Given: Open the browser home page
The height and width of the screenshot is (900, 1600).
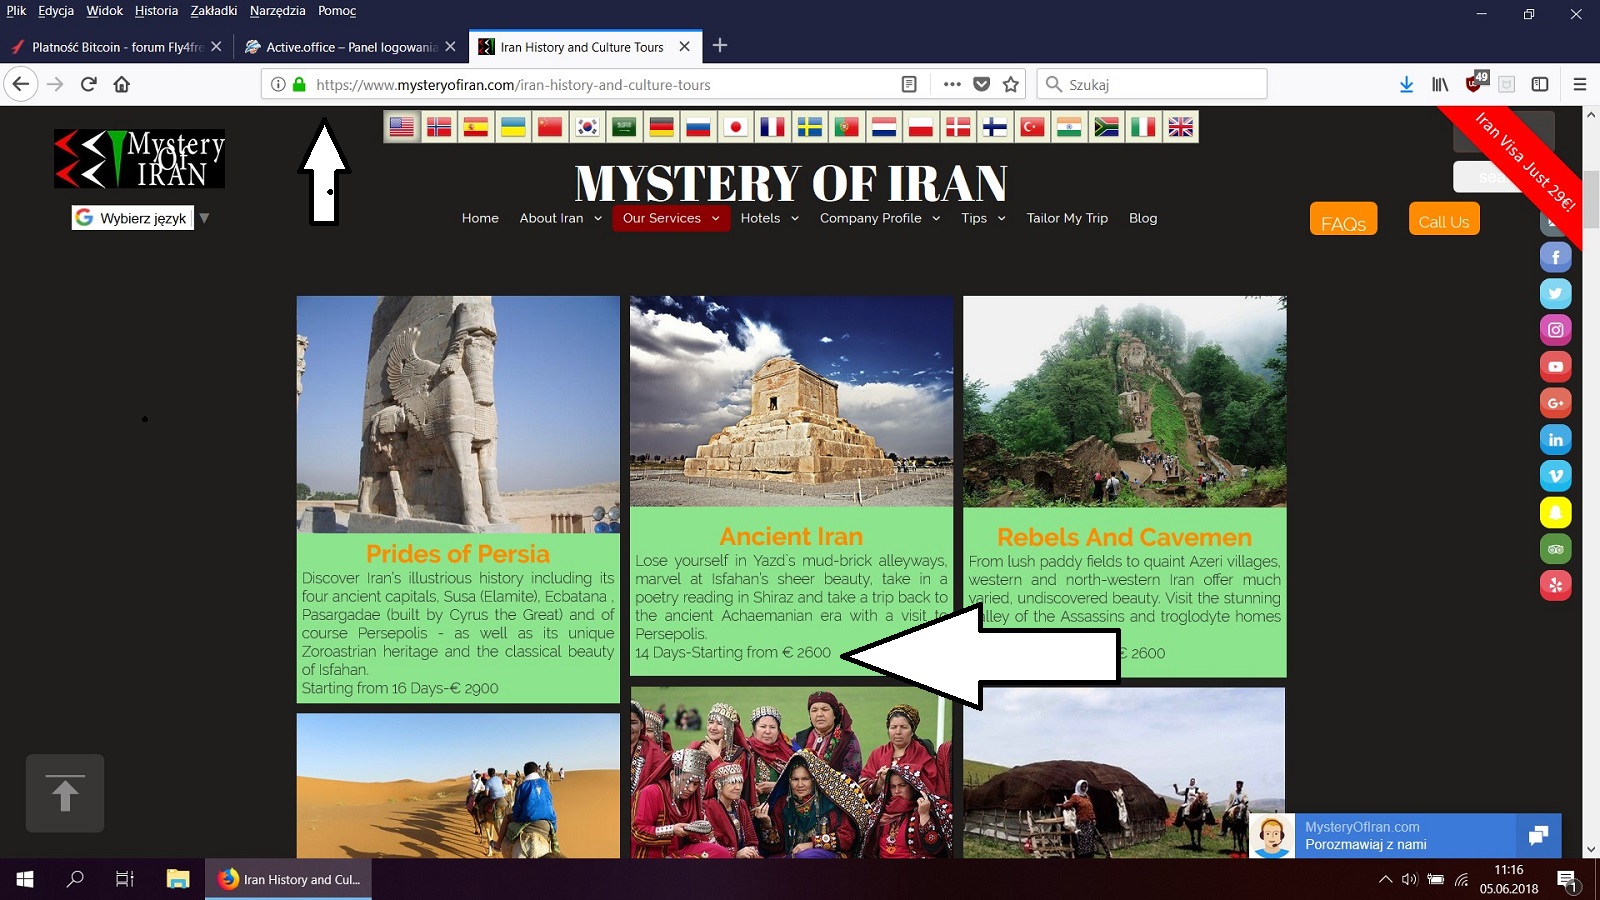Looking at the screenshot, I should tap(122, 85).
